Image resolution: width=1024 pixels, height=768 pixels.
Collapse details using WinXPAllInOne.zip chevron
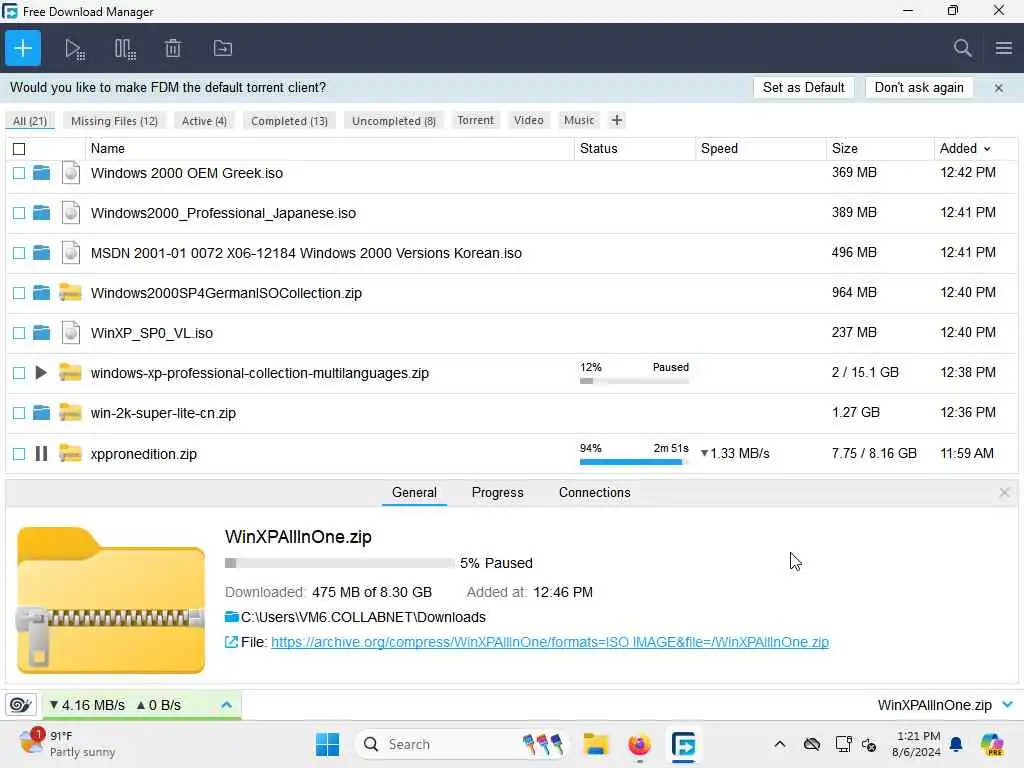[x=1007, y=705]
